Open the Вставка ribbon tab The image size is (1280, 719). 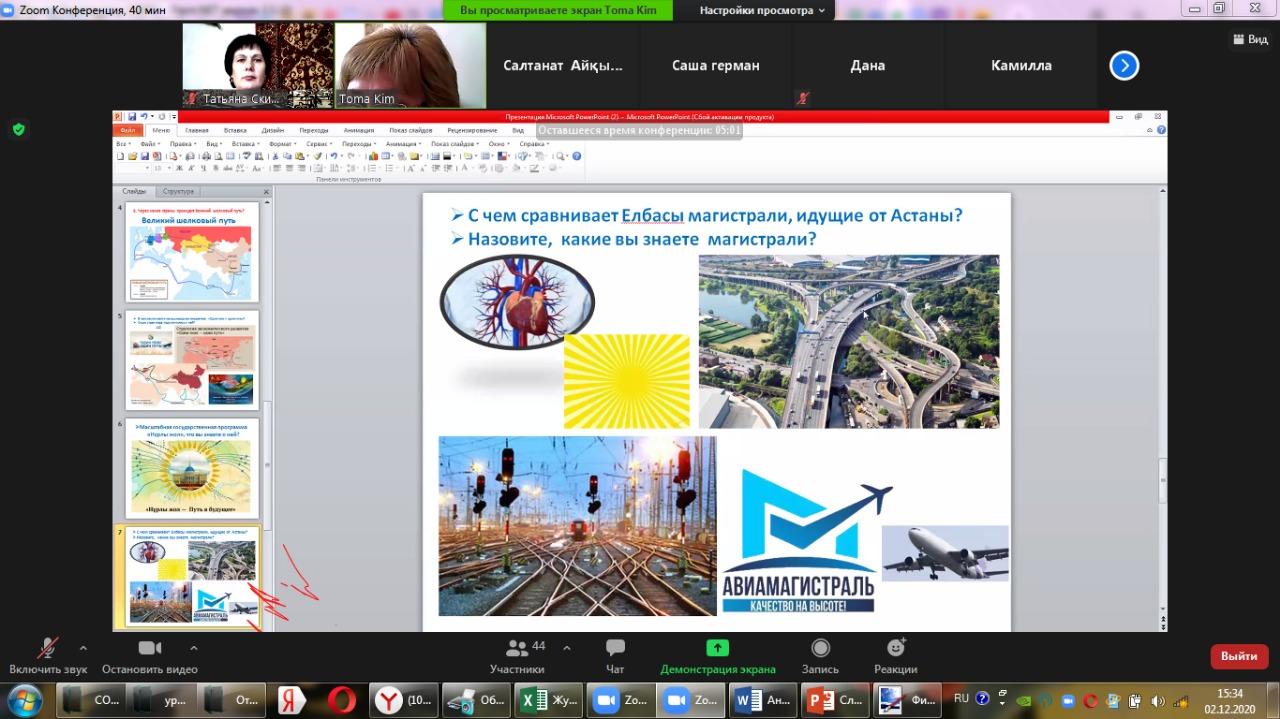[x=235, y=130]
